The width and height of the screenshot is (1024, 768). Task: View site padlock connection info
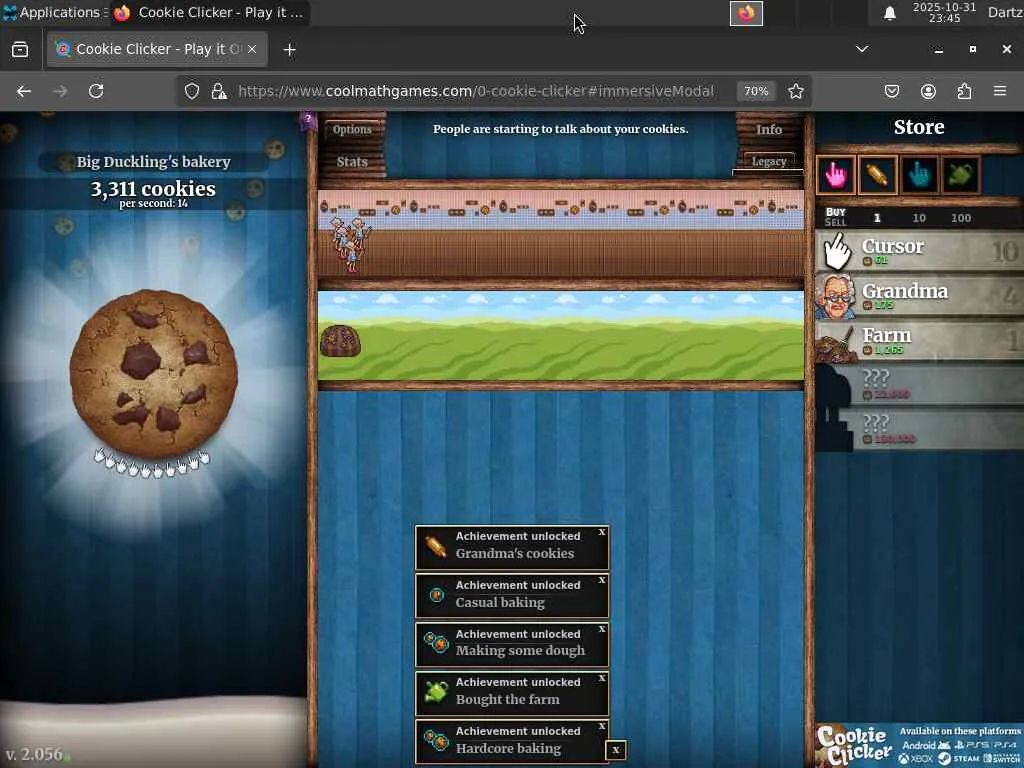click(x=219, y=91)
